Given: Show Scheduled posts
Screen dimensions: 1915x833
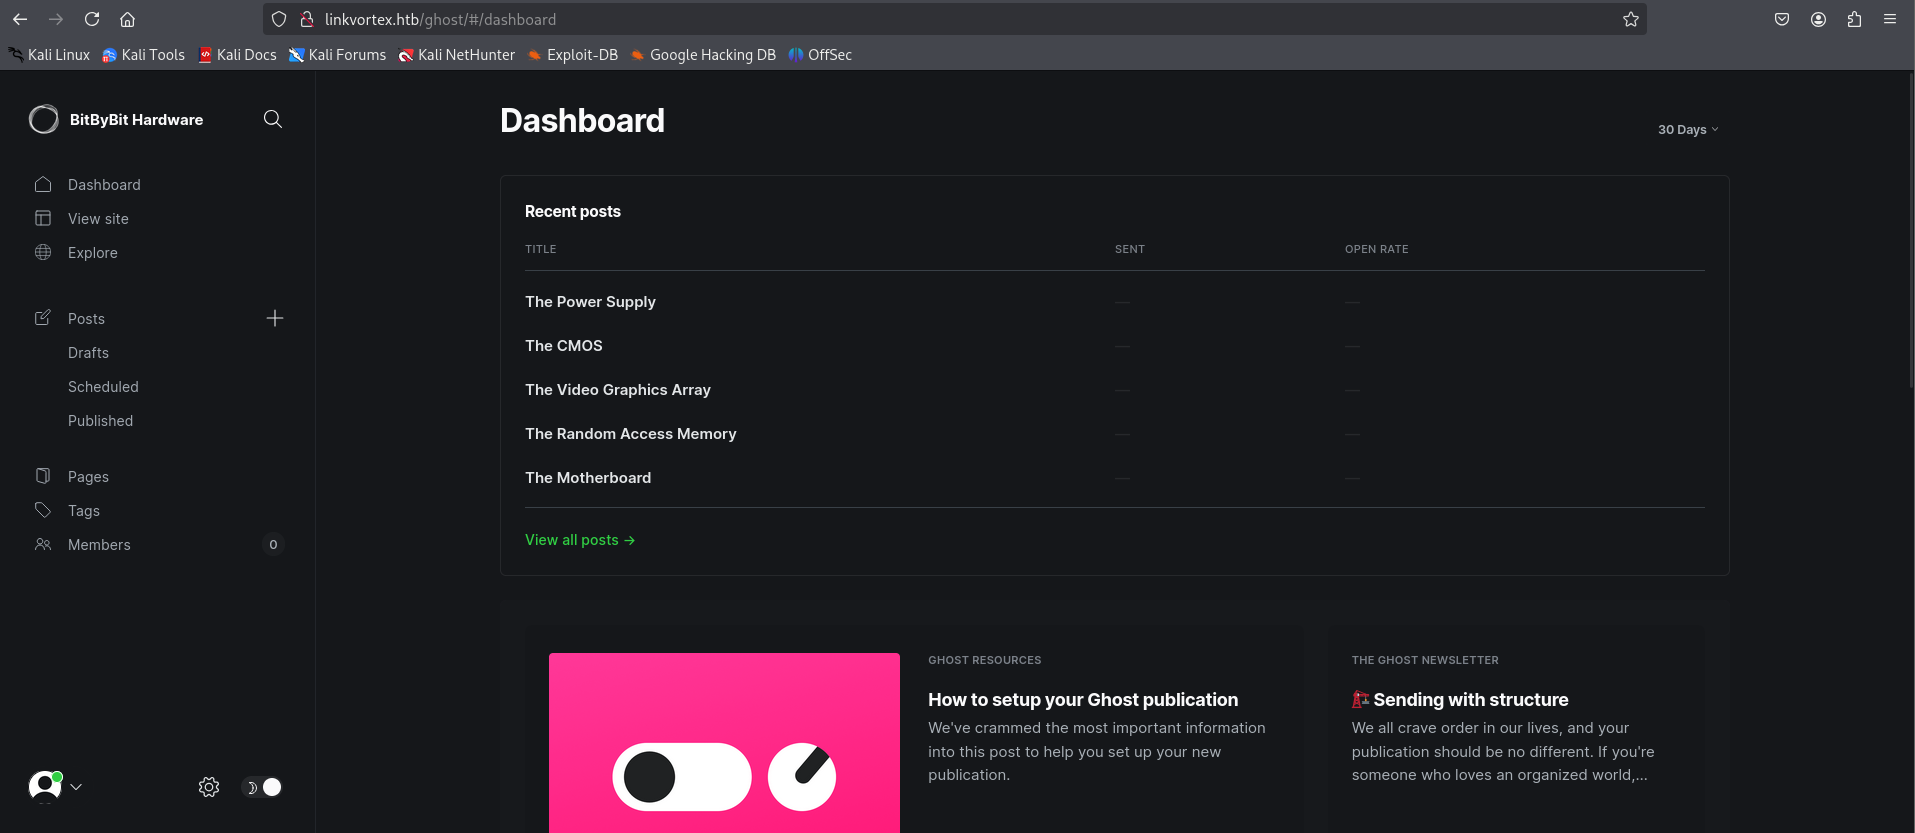Looking at the screenshot, I should click(x=103, y=387).
